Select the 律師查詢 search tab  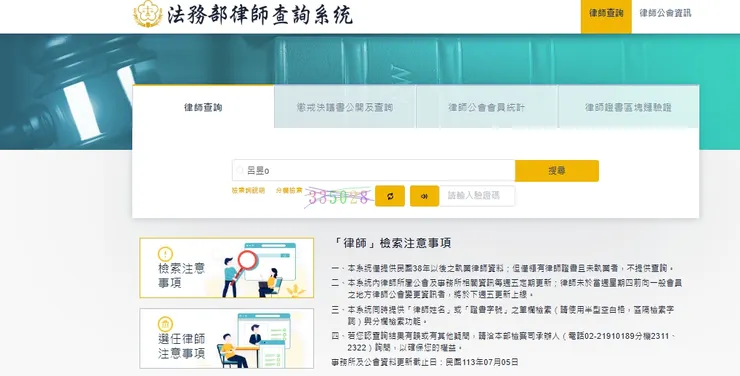[203, 107]
